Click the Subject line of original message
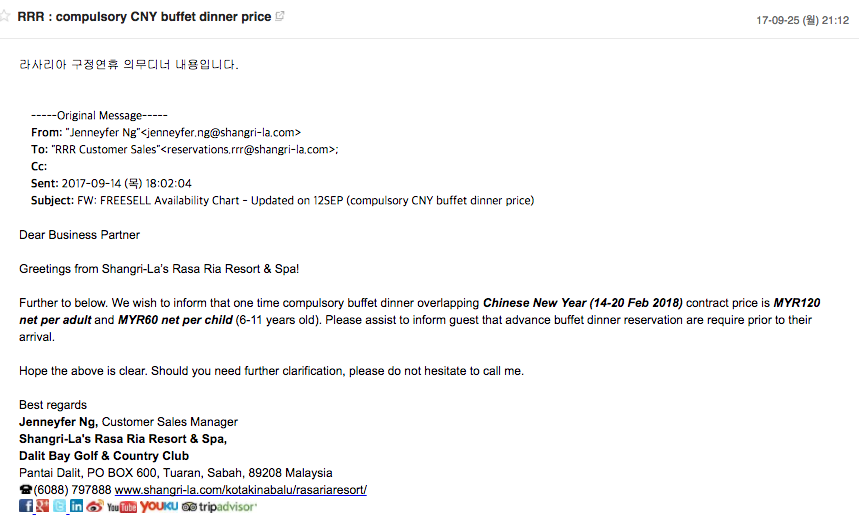The height and width of the screenshot is (523, 859). tap(283, 200)
